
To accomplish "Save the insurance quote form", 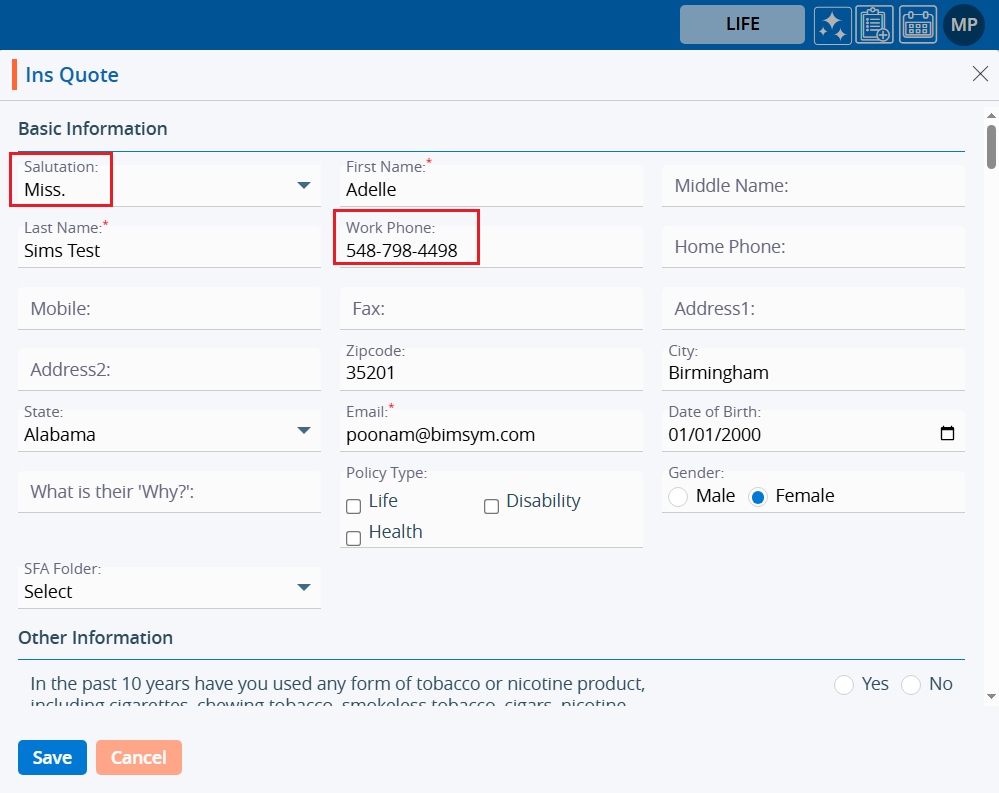I will click(x=52, y=757).
